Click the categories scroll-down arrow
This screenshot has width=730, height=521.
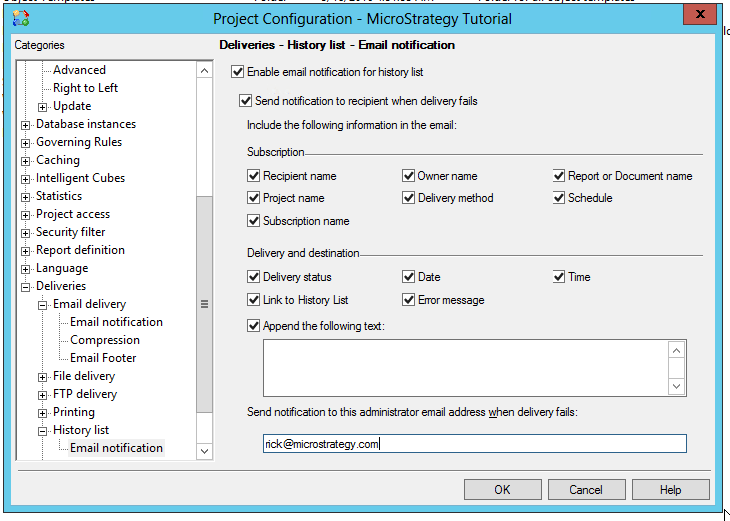coord(204,451)
